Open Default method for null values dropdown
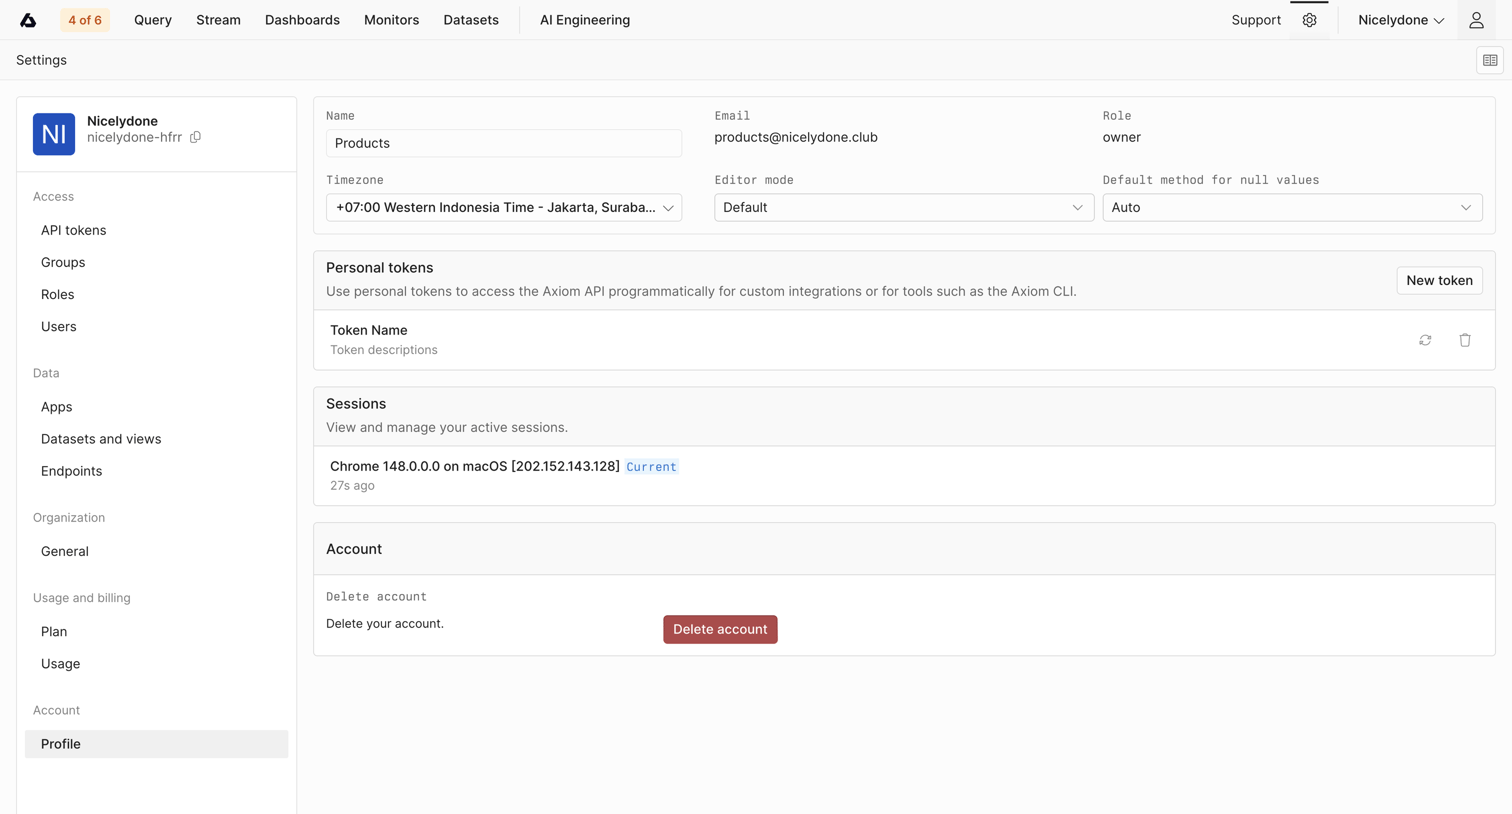This screenshot has height=814, width=1512. point(1292,208)
